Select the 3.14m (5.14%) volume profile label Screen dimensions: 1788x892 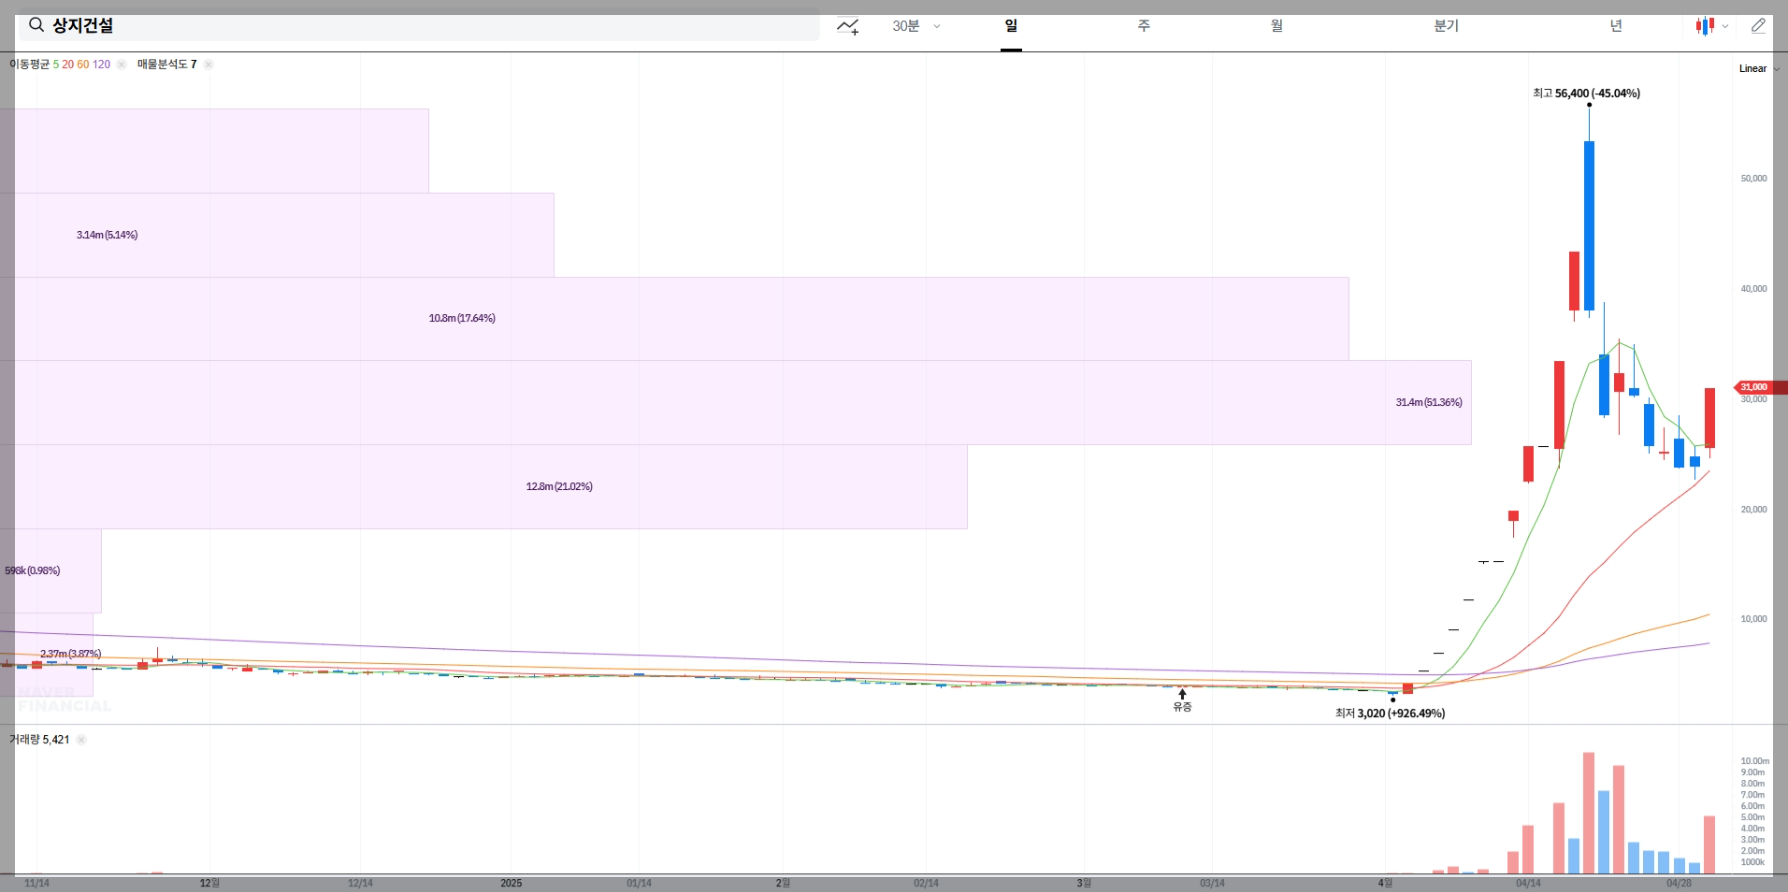pyautogui.click(x=107, y=235)
